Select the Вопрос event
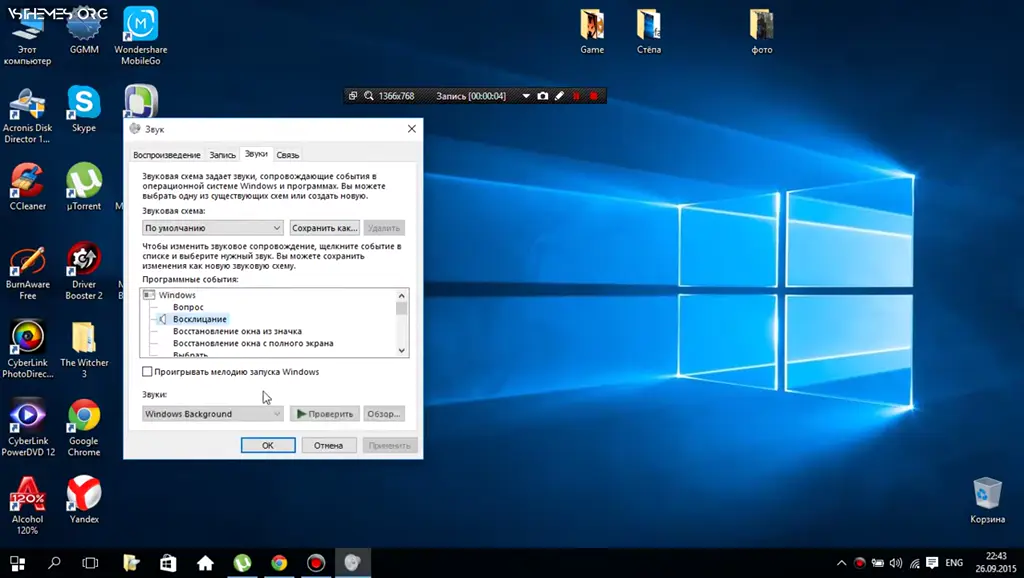Screen dimensions: 1024x578 188,307
